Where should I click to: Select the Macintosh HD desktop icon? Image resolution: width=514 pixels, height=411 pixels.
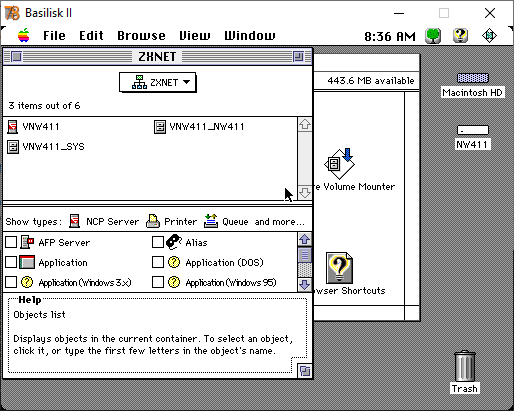(x=472, y=78)
